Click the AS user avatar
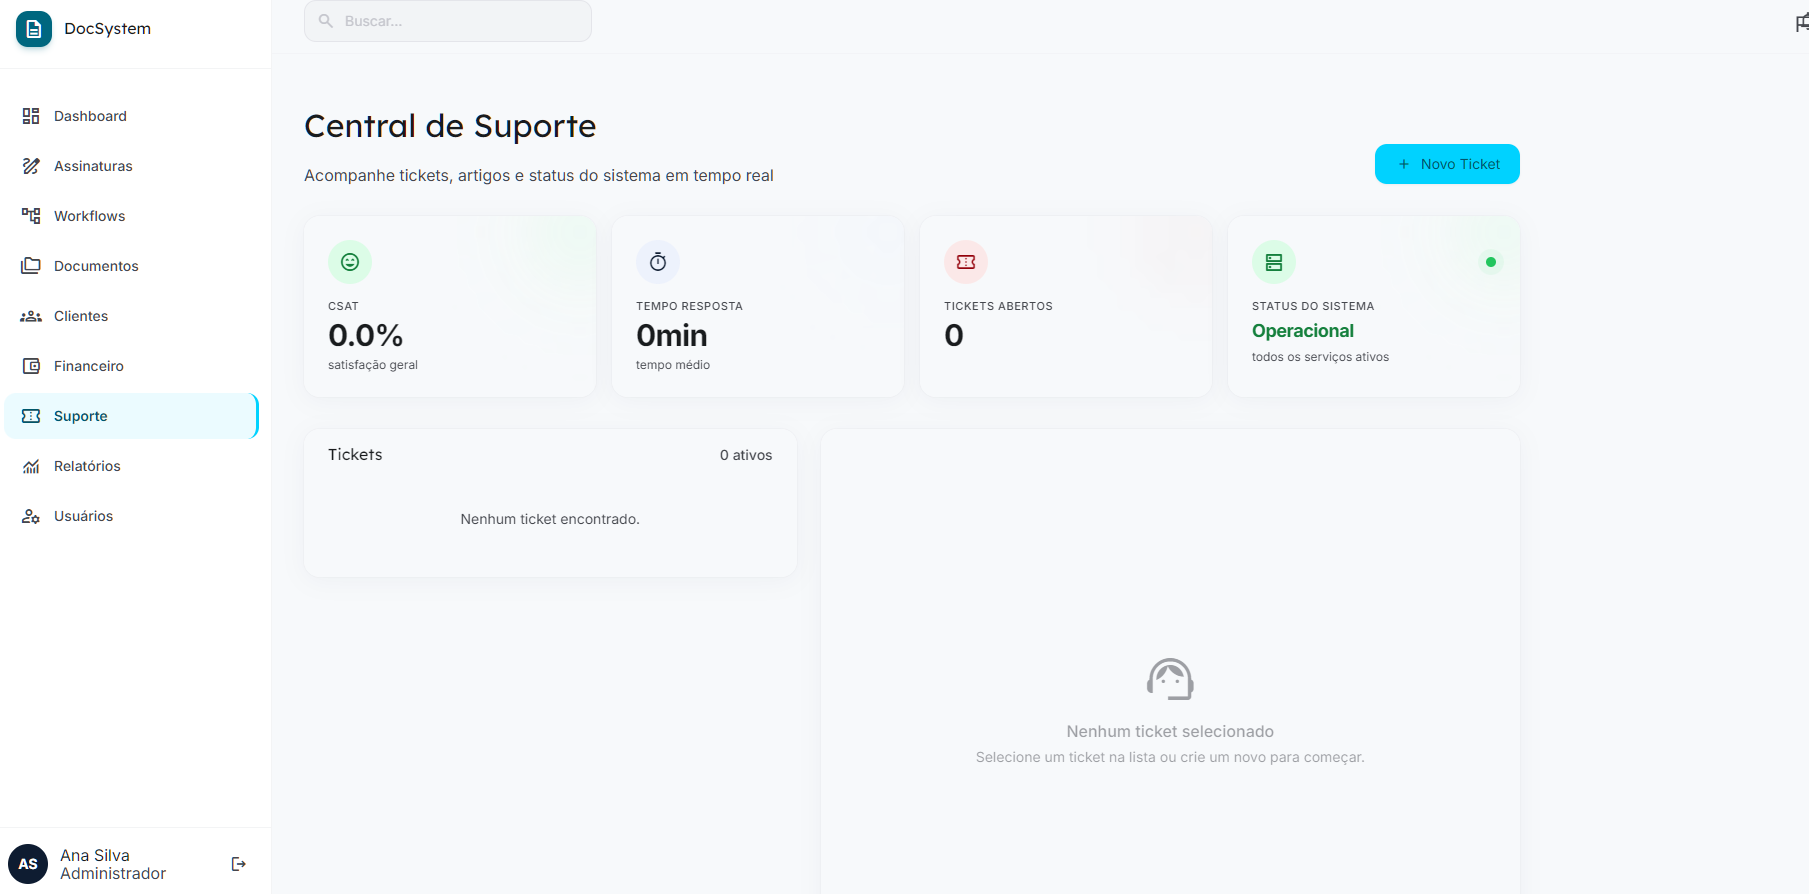The width and height of the screenshot is (1809, 894). [28, 864]
